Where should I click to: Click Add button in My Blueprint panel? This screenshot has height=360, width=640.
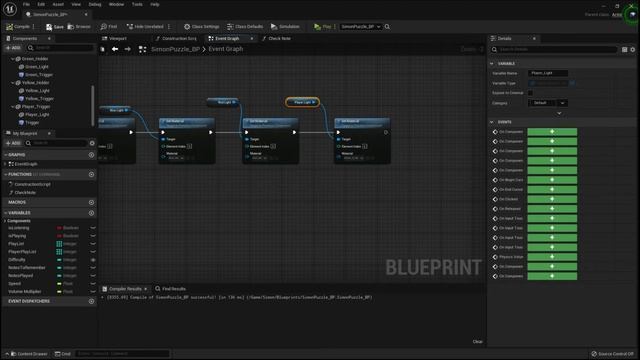[13, 143]
